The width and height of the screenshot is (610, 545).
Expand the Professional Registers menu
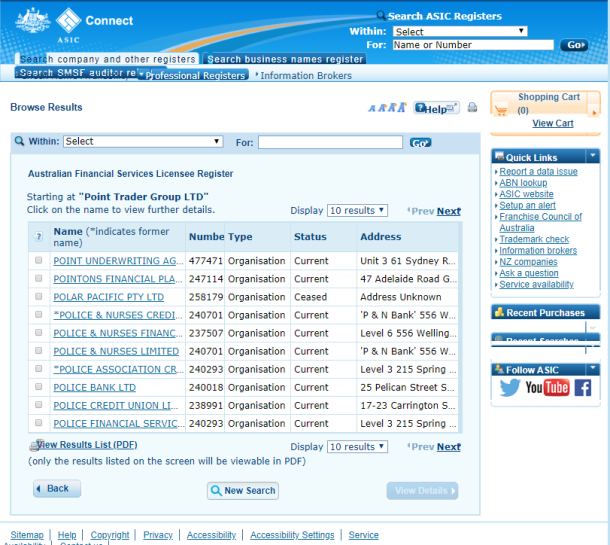[192, 75]
